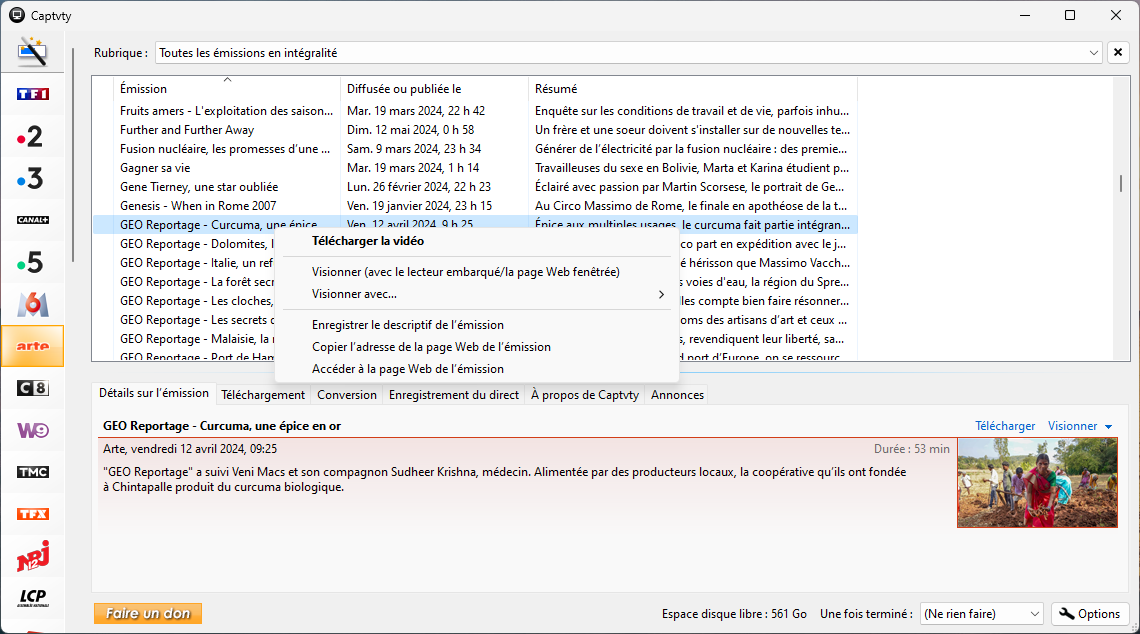Image resolution: width=1140 pixels, height=634 pixels.
Task: Choose 'Accéder à la page Web de l'émission'
Action: coord(477,369)
